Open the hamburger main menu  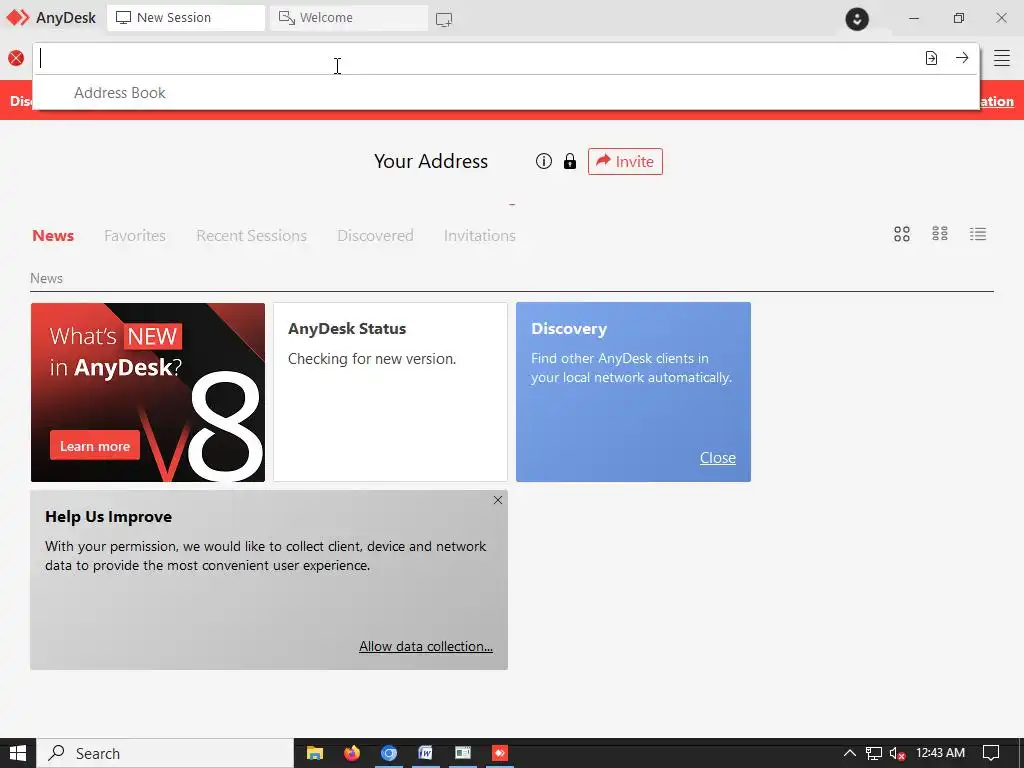1002,58
